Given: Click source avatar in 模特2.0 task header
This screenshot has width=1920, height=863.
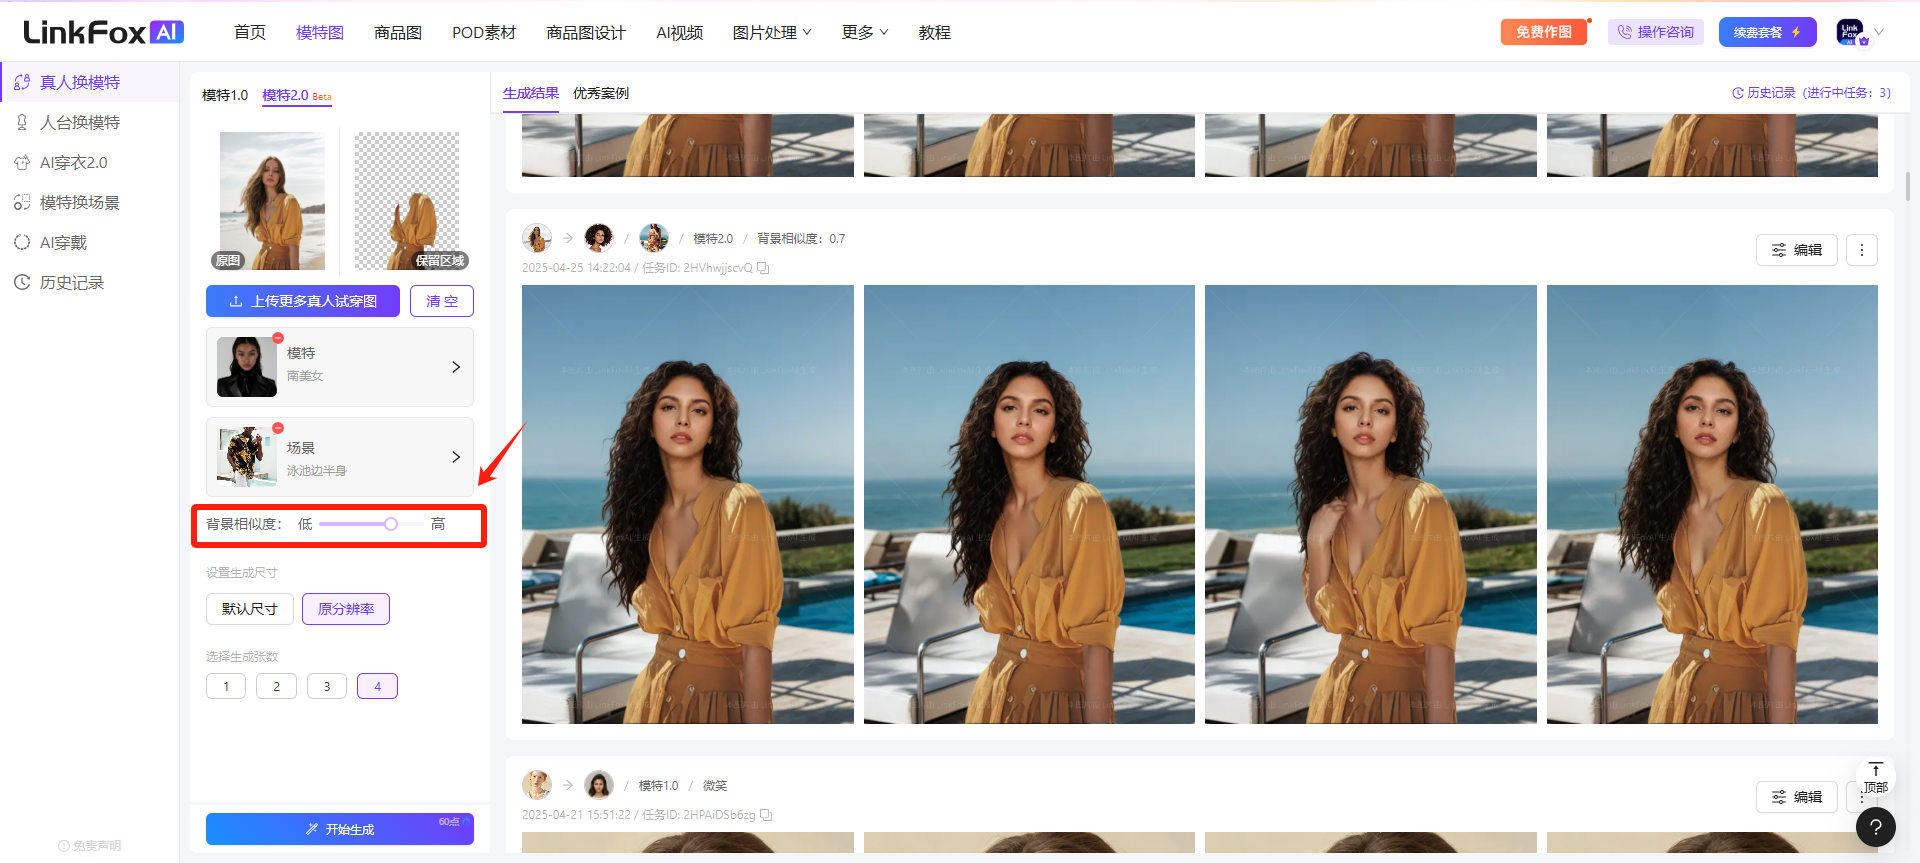Looking at the screenshot, I should [x=537, y=238].
